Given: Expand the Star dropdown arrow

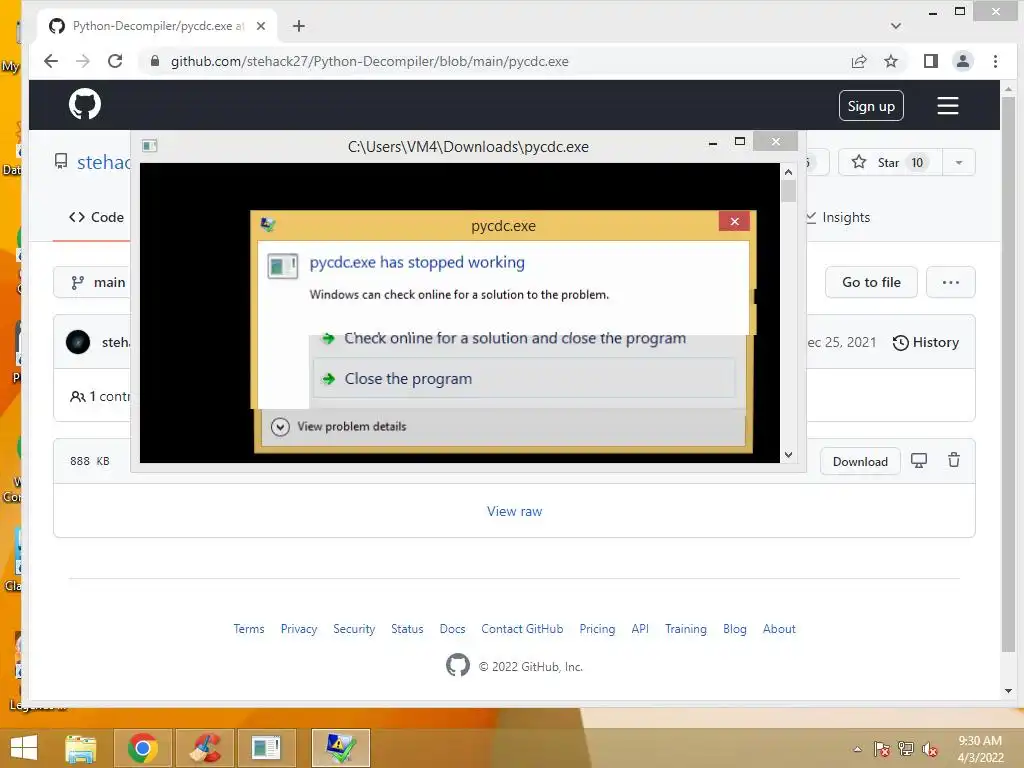Looking at the screenshot, I should [x=959, y=163].
